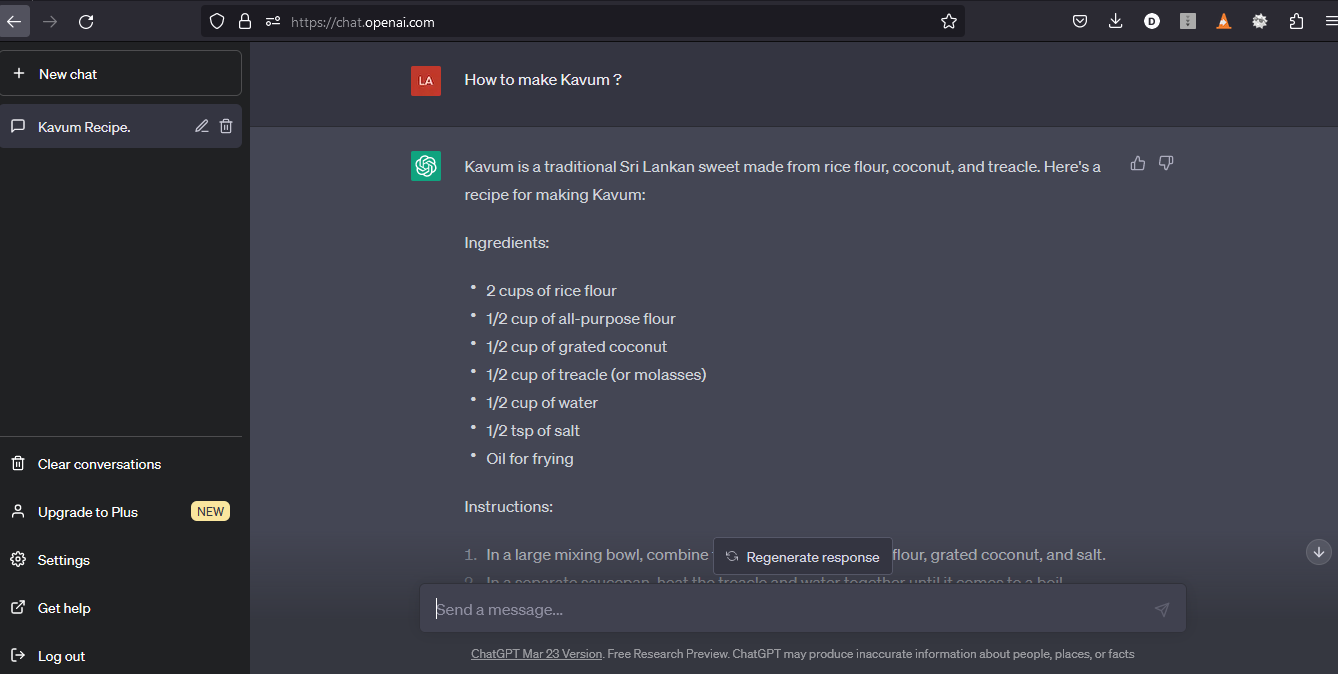Viewport: 1338px width, 674px height.
Task: Save page to Pocket
Action: point(1080,21)
